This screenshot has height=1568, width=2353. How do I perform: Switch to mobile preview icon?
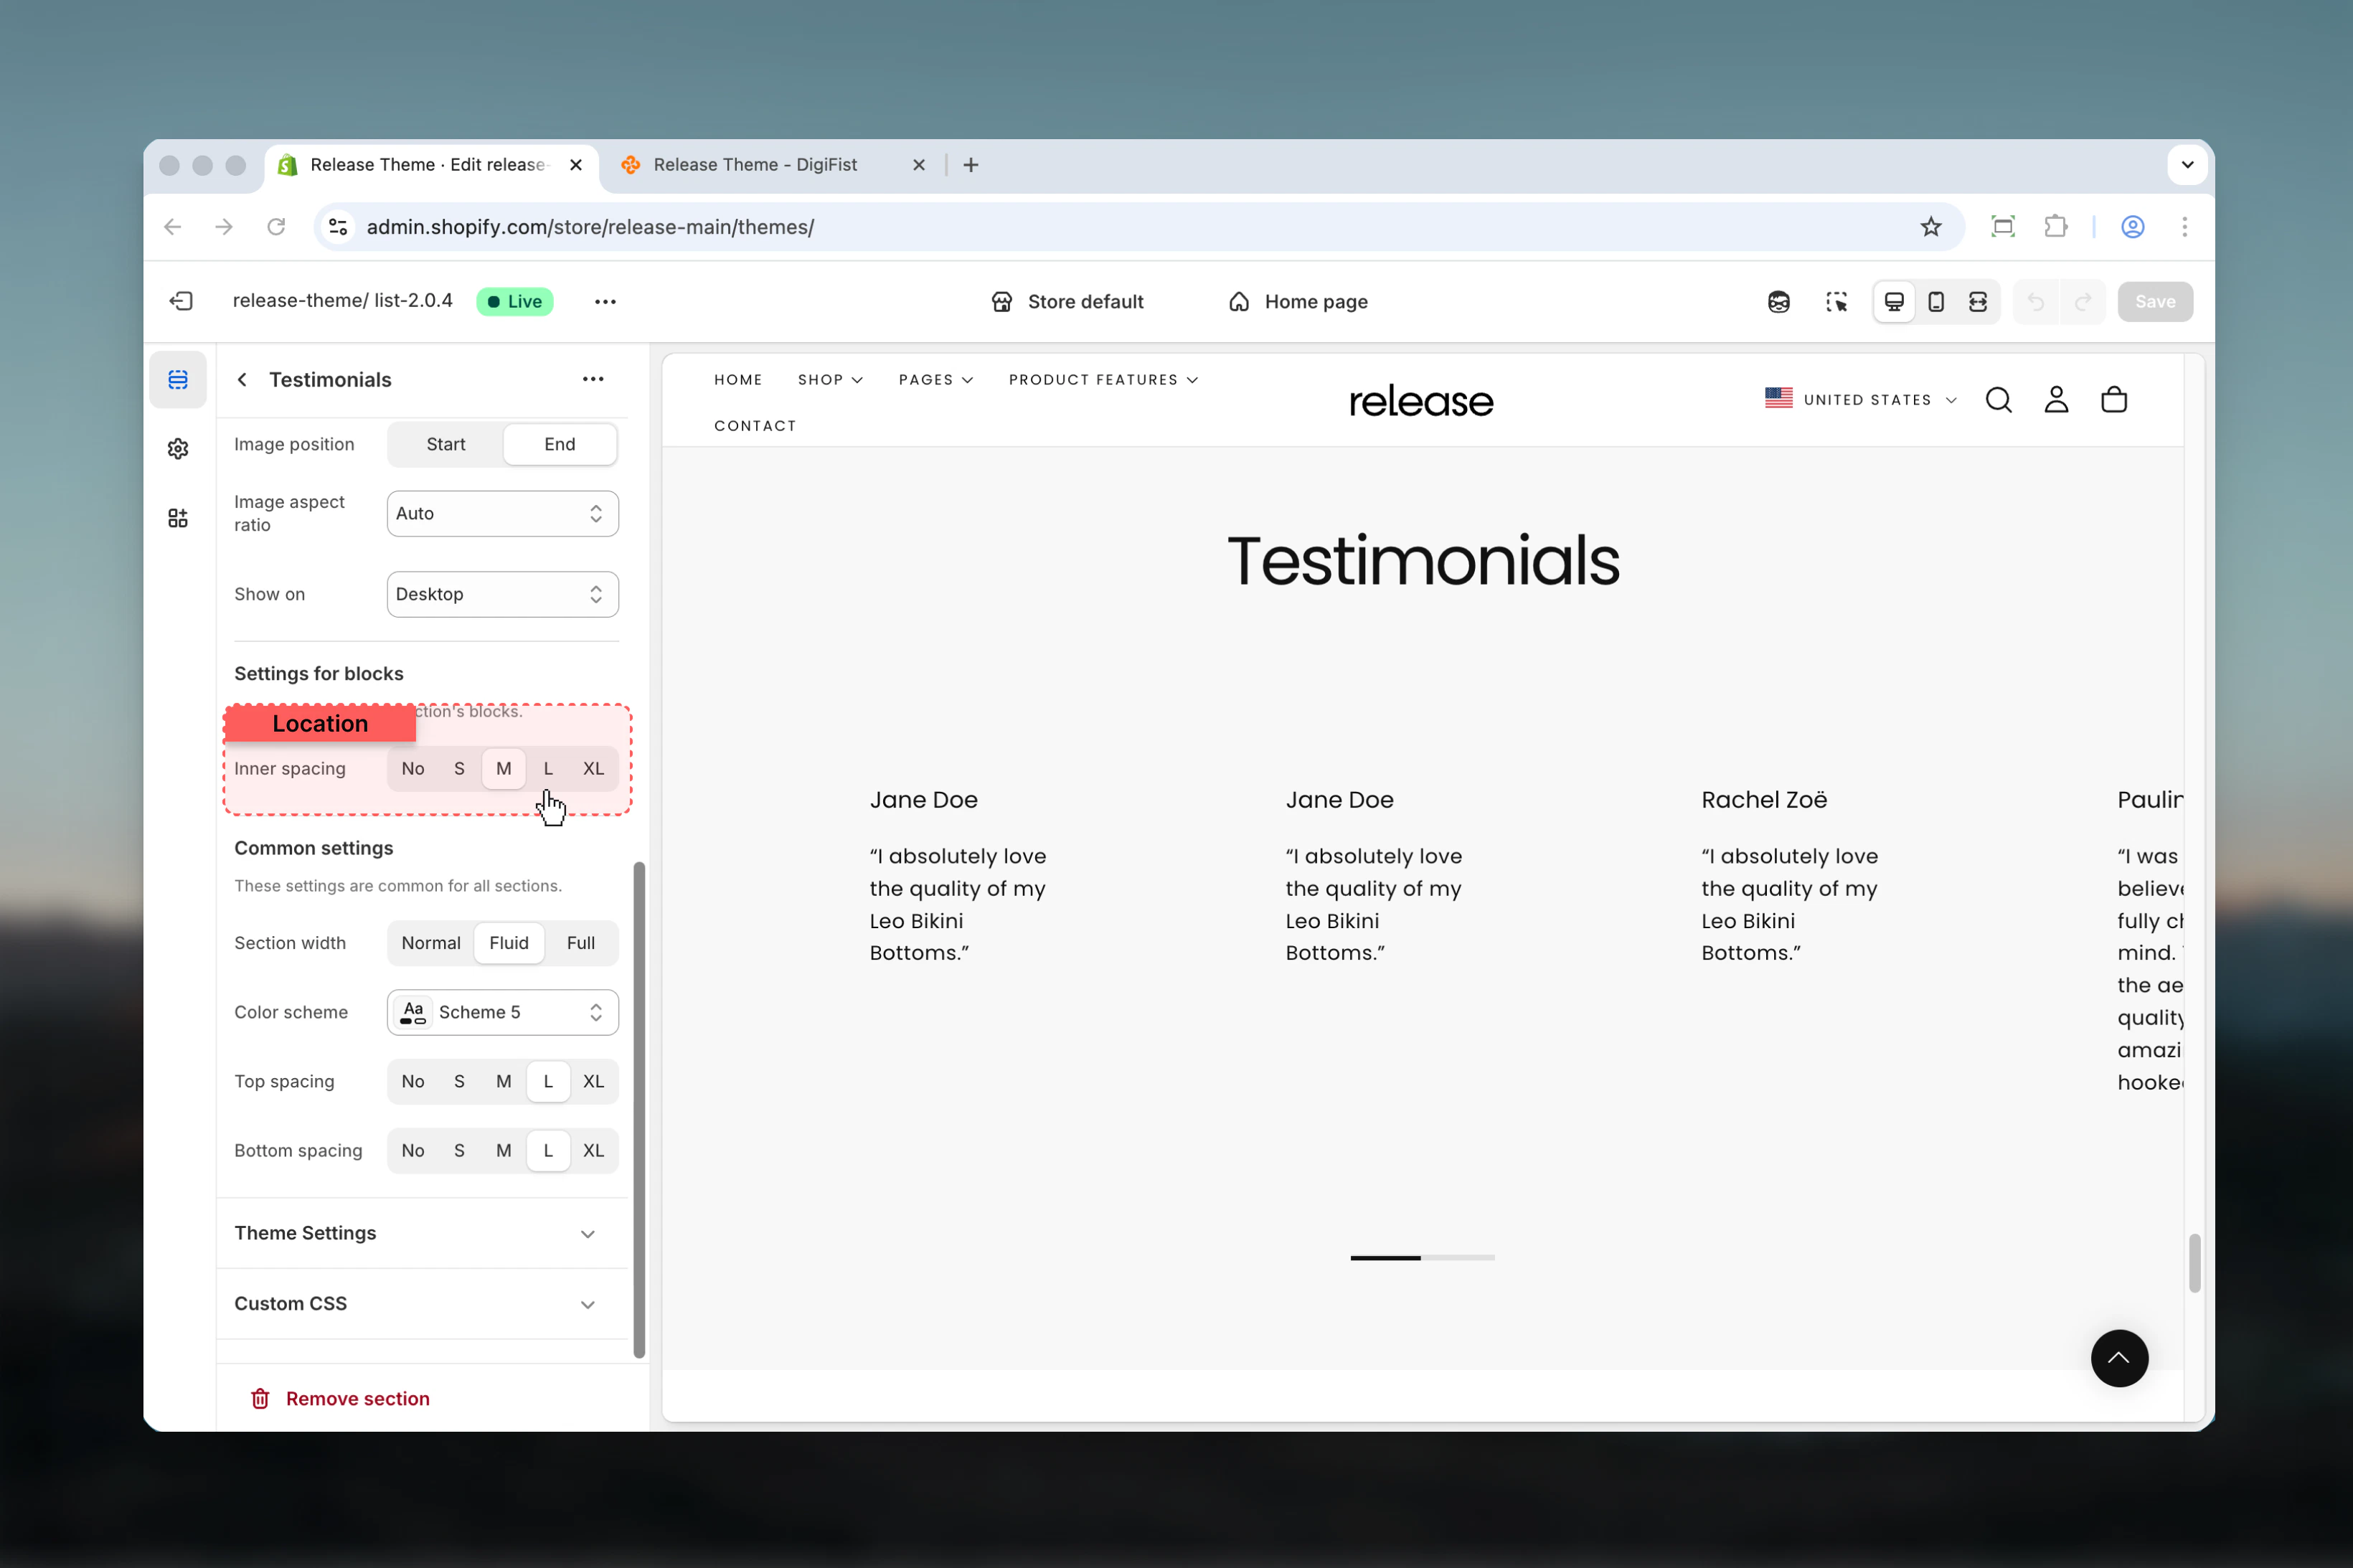pos(1936,302)
